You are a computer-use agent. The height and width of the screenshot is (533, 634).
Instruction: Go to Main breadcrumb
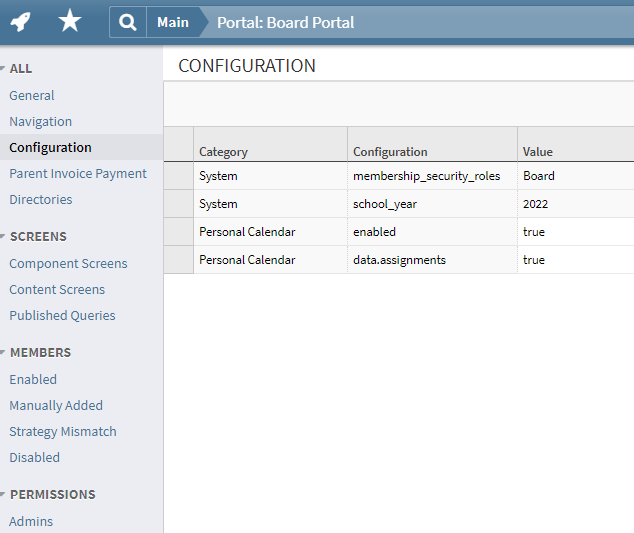click(x=173, y=22)
